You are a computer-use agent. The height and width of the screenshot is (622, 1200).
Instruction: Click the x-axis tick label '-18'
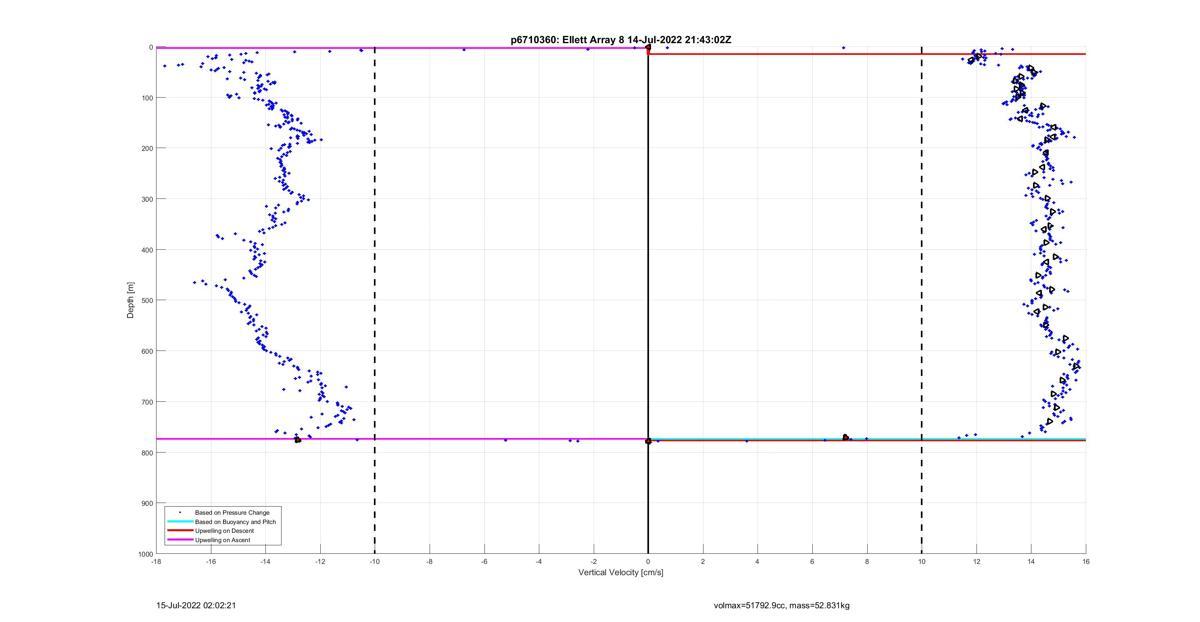point(156,561)
